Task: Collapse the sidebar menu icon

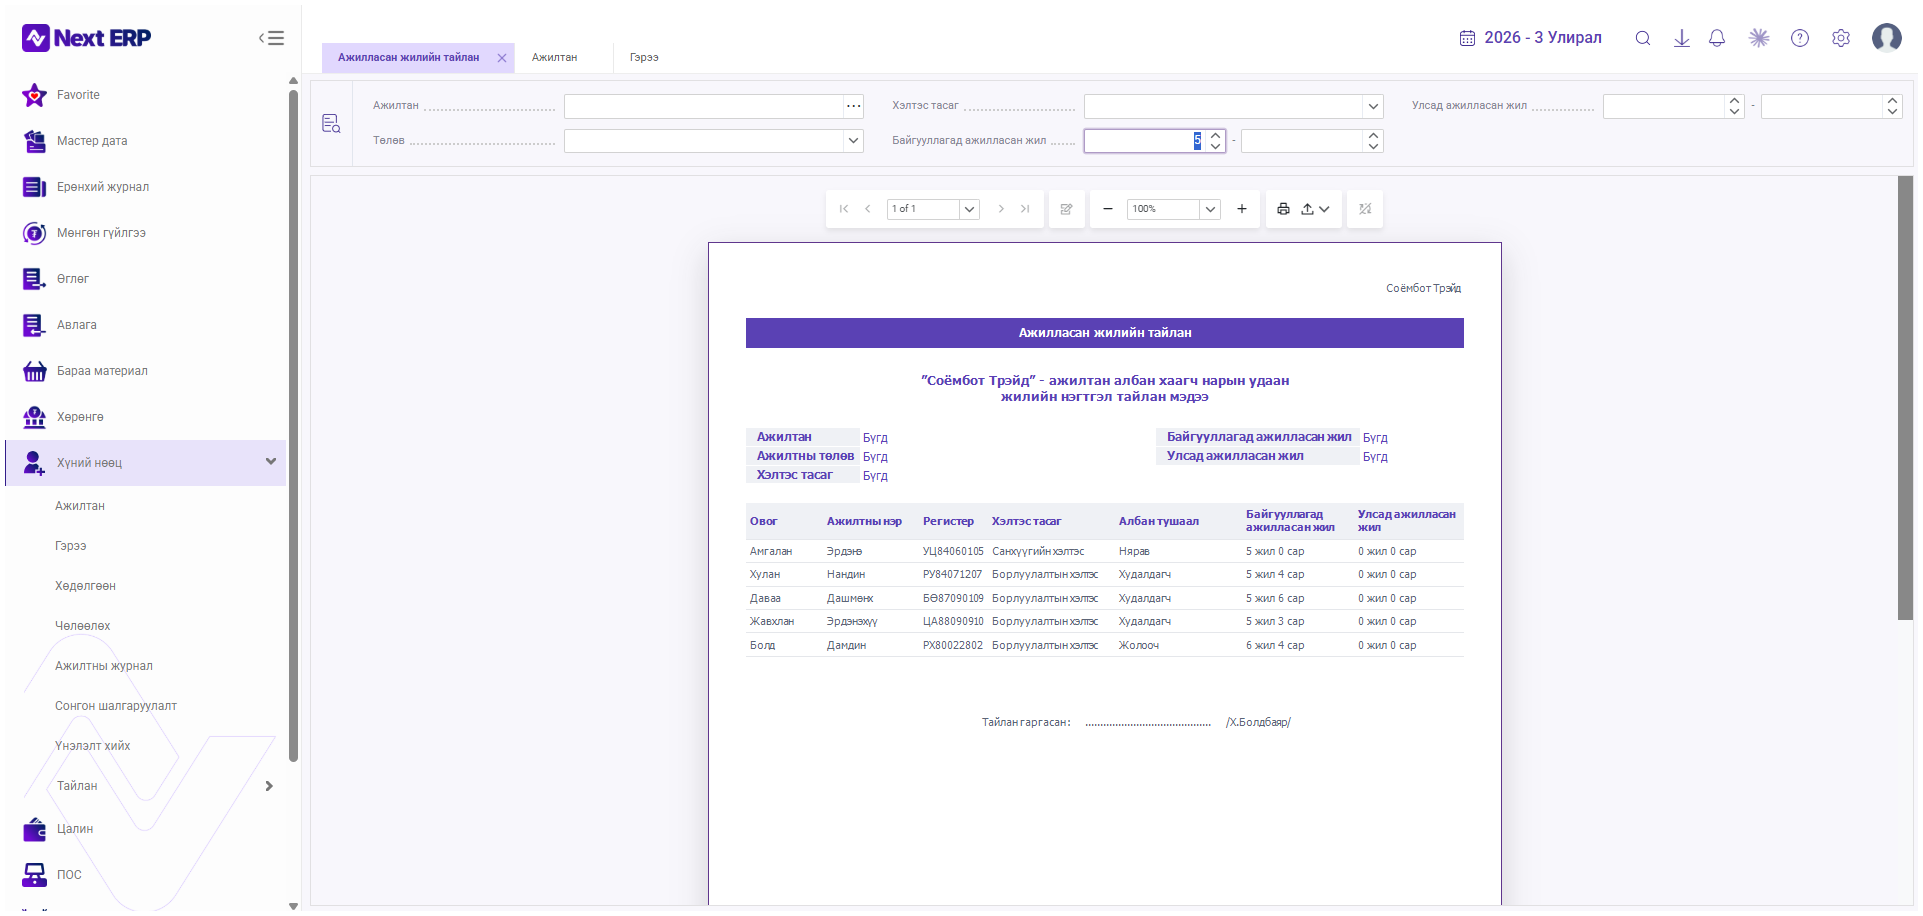Action: (271, 38)
